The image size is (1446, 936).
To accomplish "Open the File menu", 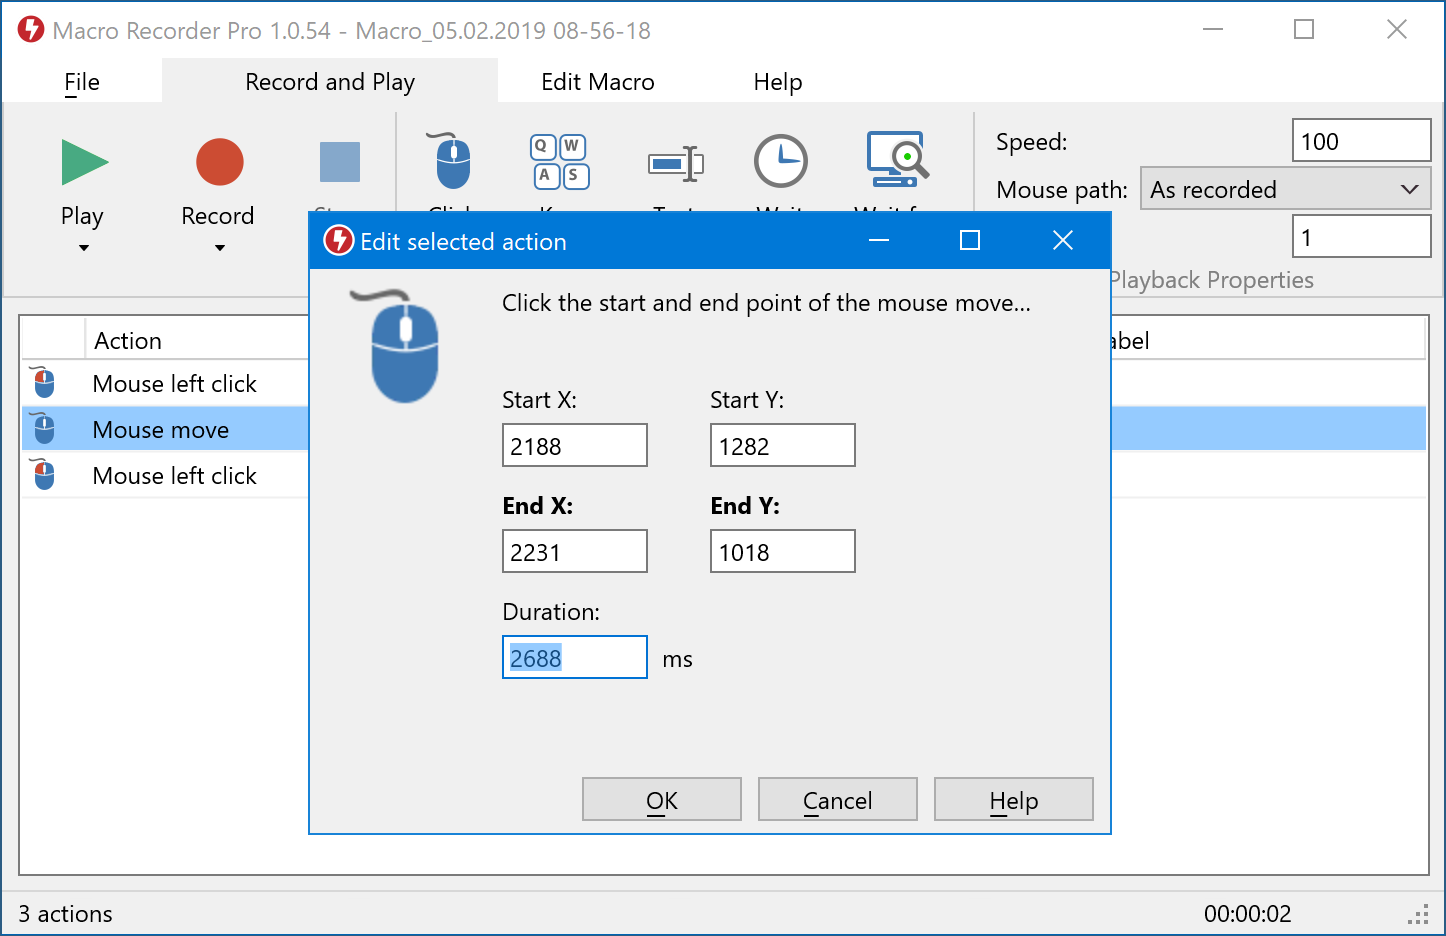I will tap(82, 82).
